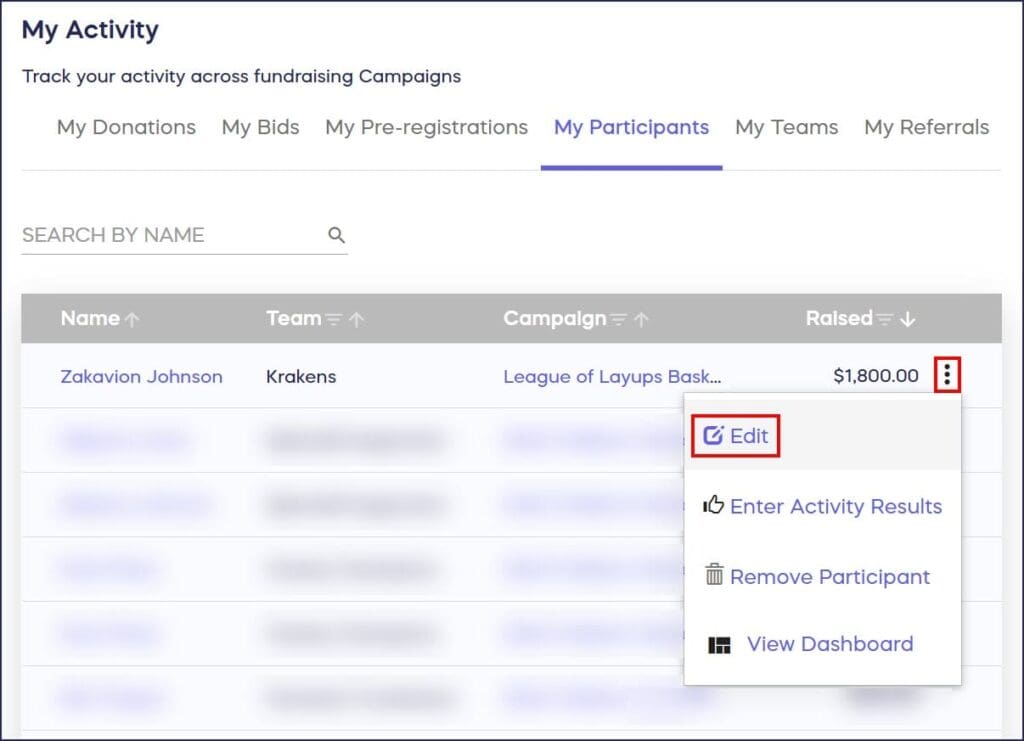
Task: Go to the My Bids tab
Action: (x=260, y=128)
